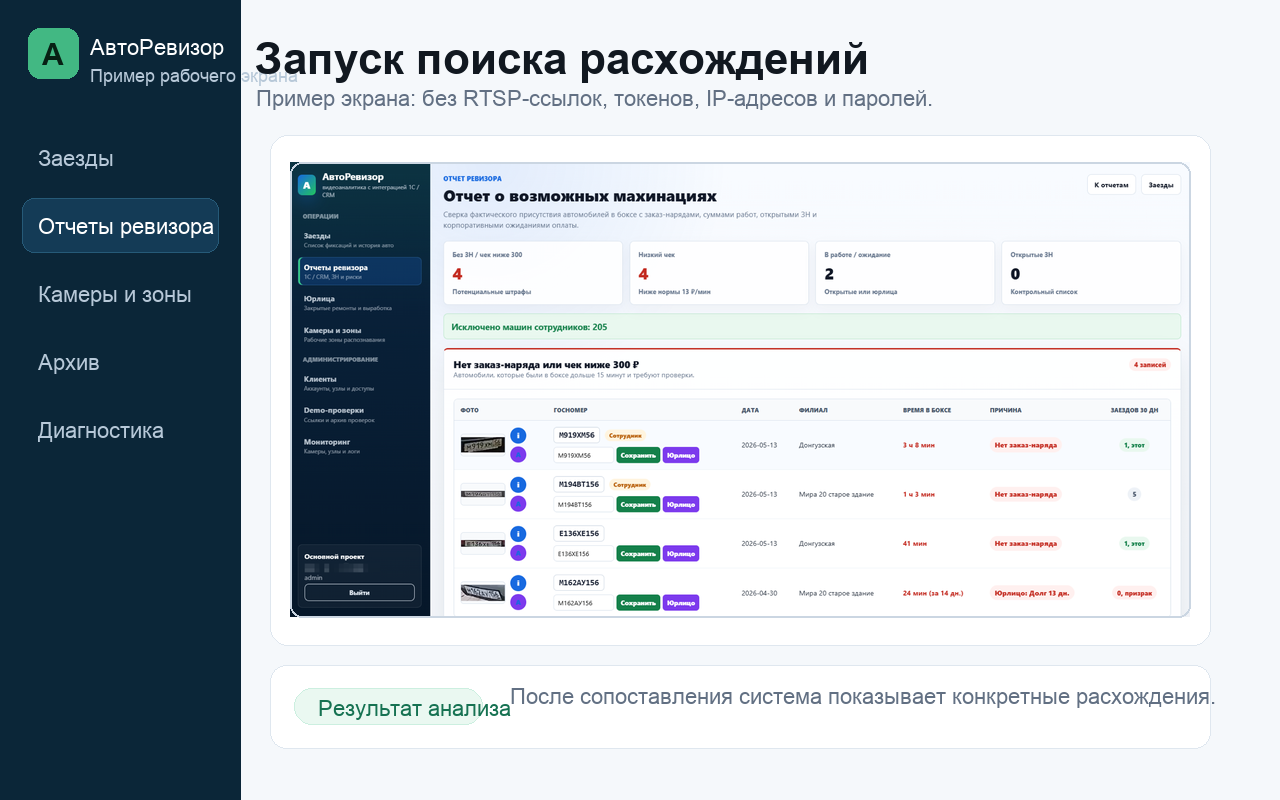The image size is (1280, 800).
Task: Click the Госномер column header
Action: pos(571,410)
